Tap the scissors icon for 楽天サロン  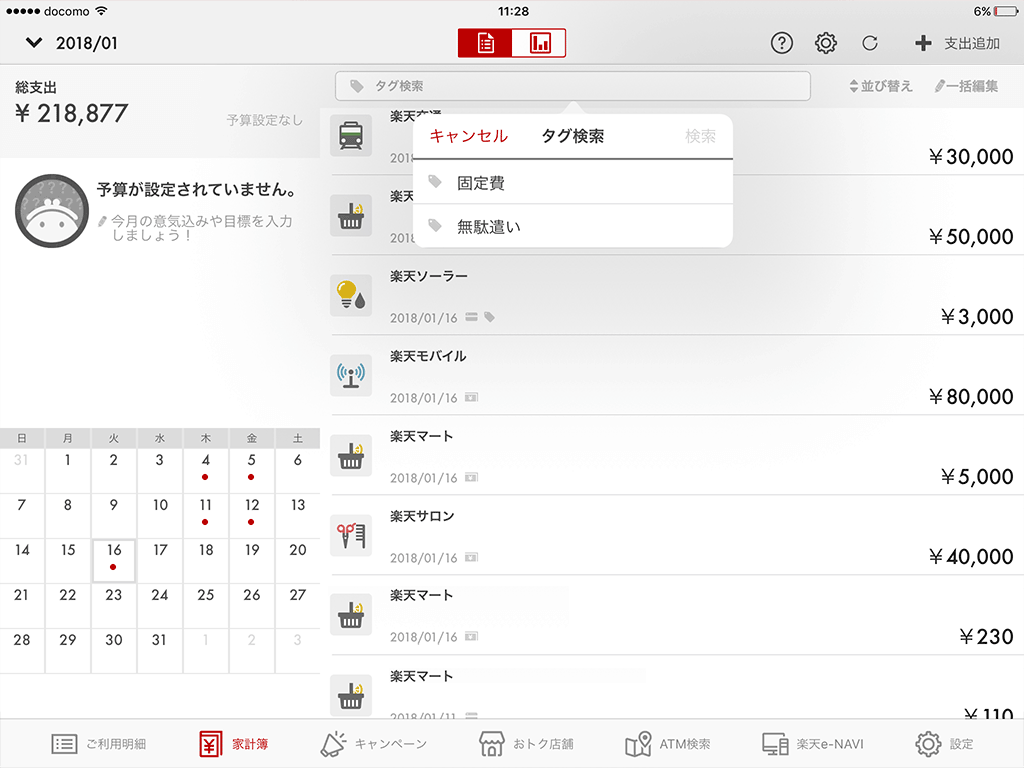(351, 536)
